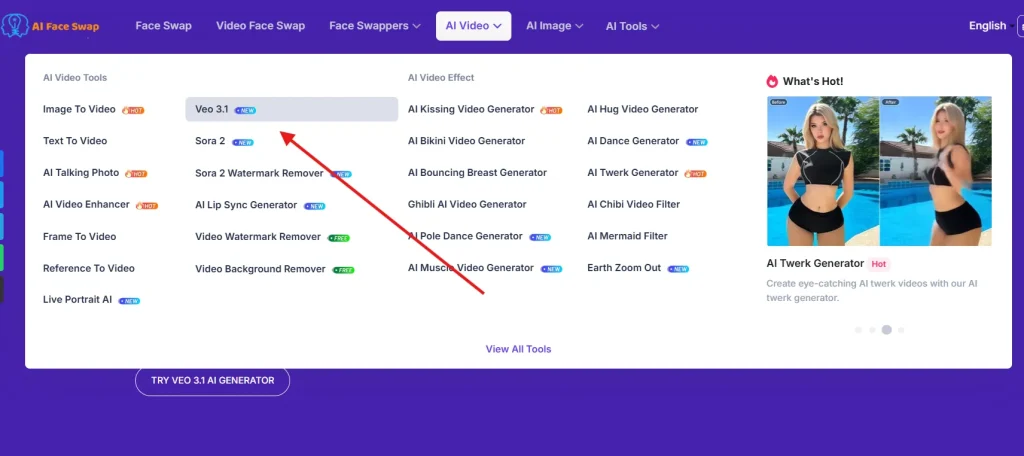Click the NEW badge next to Live Portrait AI

click(x=130, y=301)
